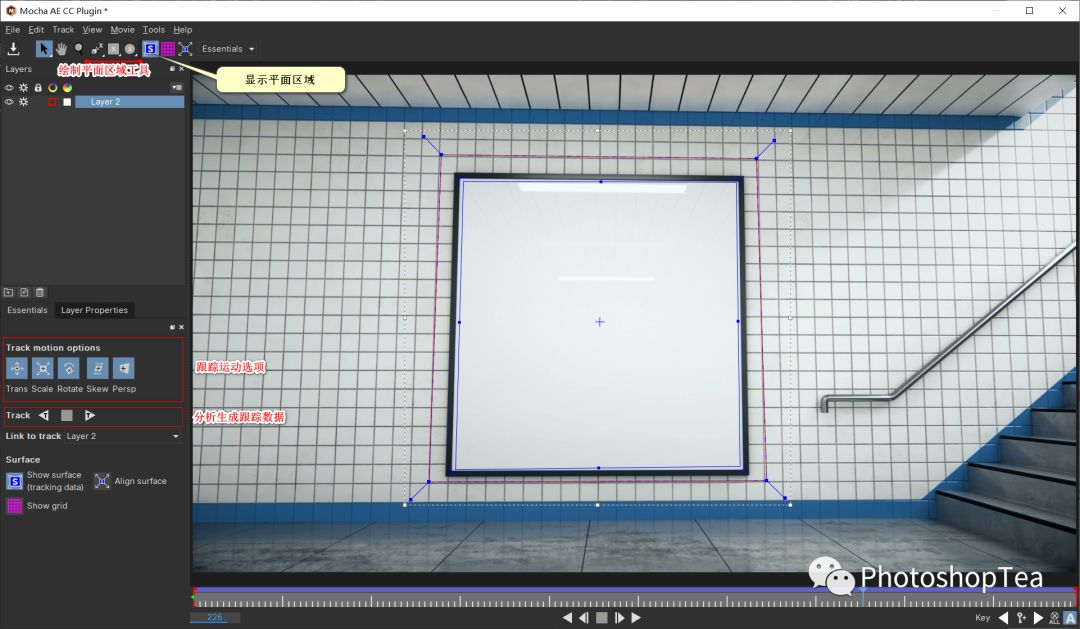Go to next keyframe
This screenshot has width=1080, height=629.
(x=1038, y=618)
